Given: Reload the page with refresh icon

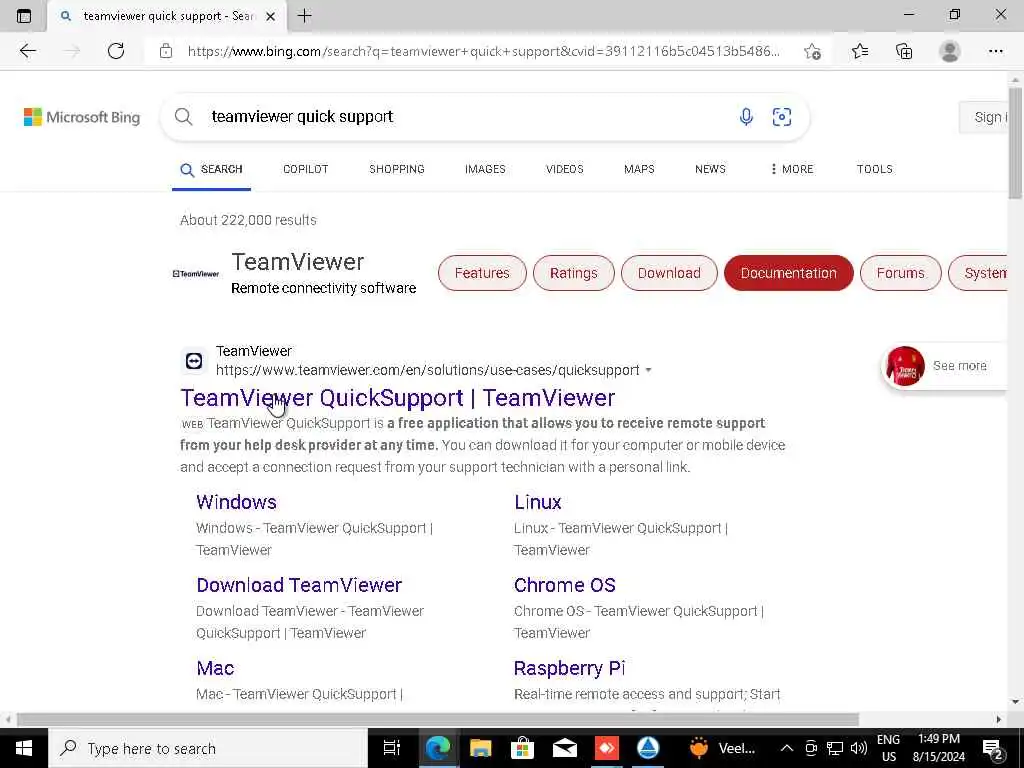Looking at the screenshot, I should pos(116,51).
